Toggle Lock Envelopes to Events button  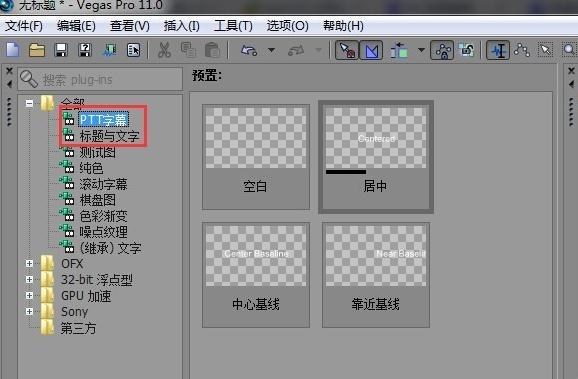point(442,50)
